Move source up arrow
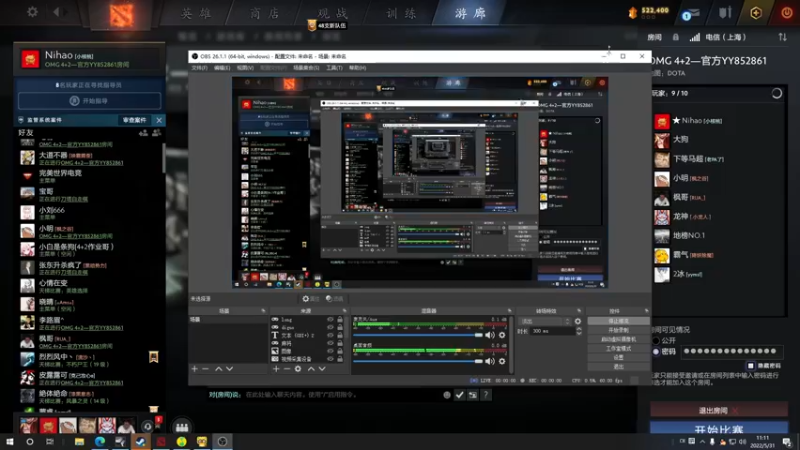800x450 pixels. click(x=311, y=369)
